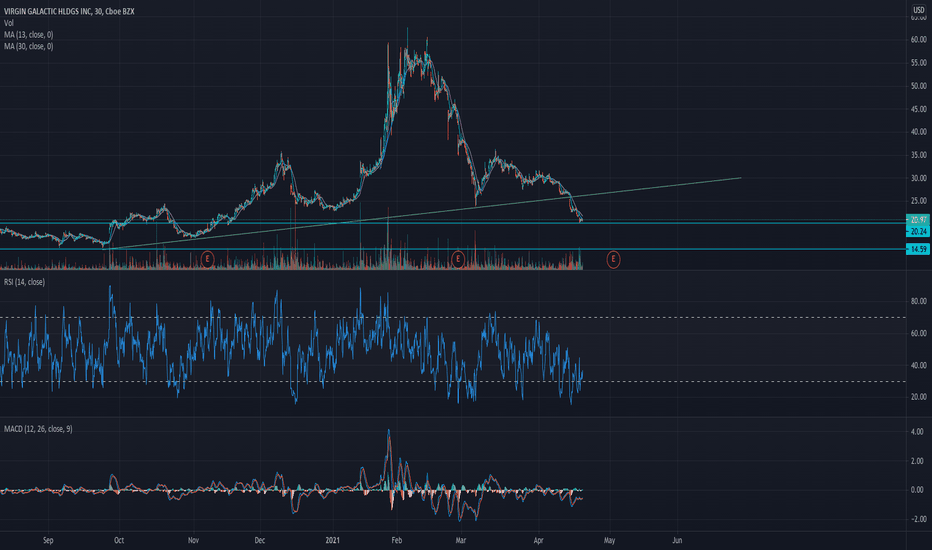
Task: Click the -2.00 value on the MACD scale
Action: coord(918,519)
